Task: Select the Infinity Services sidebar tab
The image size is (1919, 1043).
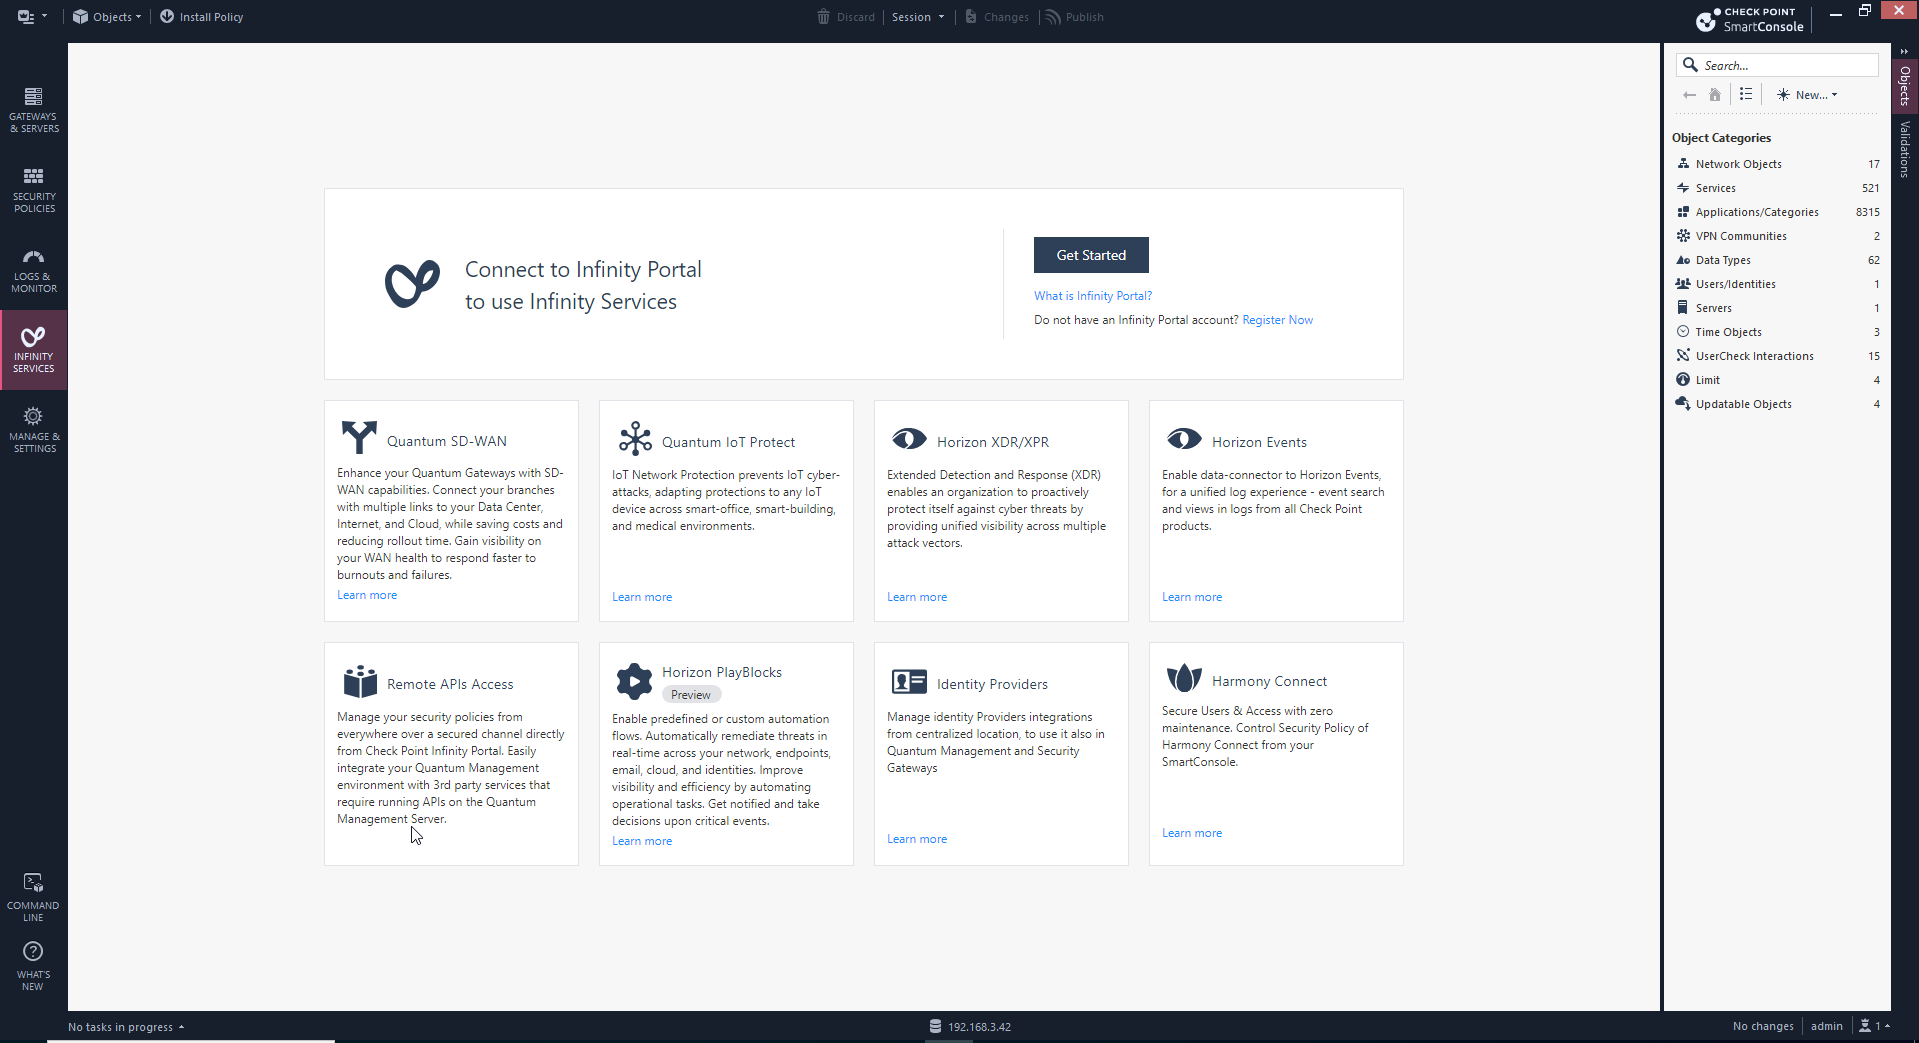Action: (34, 350)
